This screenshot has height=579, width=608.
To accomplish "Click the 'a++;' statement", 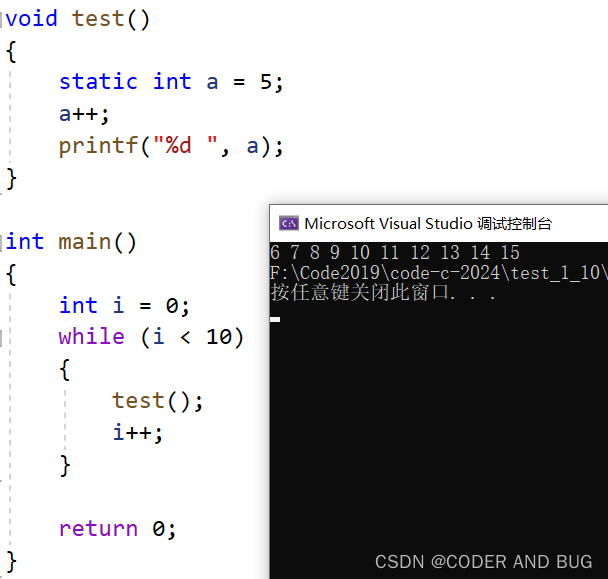I will (84, 114).
